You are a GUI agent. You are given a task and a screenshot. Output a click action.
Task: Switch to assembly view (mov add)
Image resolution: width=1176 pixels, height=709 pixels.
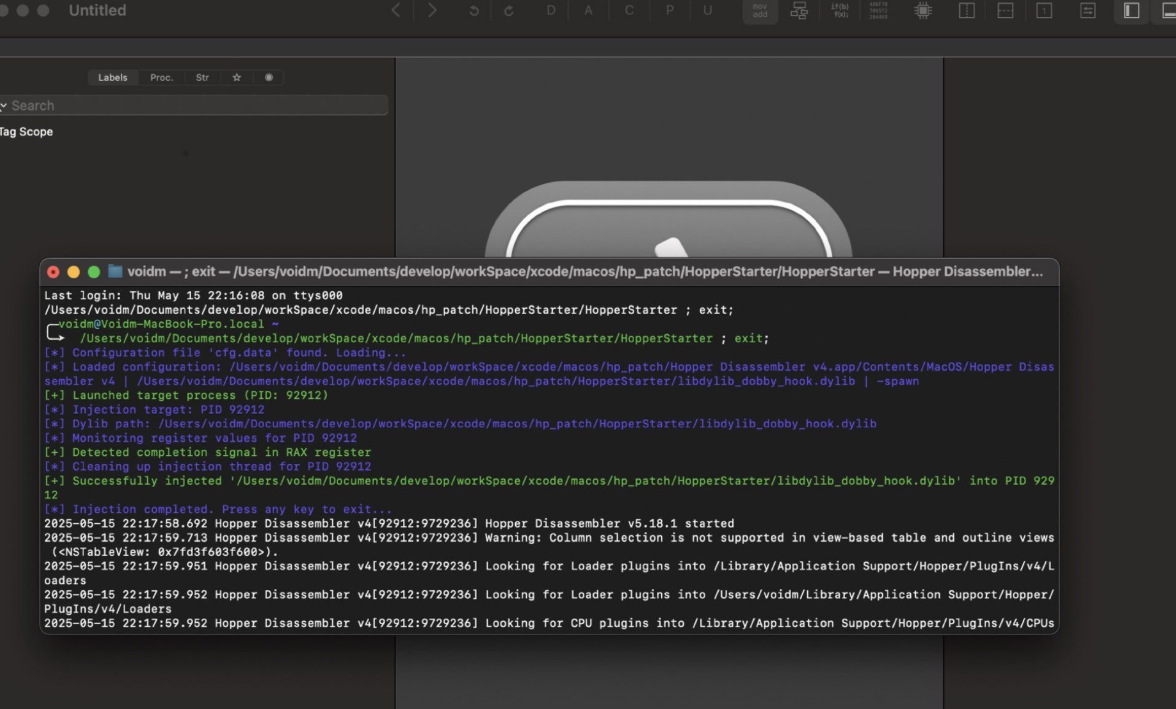(x=760, y=10)
